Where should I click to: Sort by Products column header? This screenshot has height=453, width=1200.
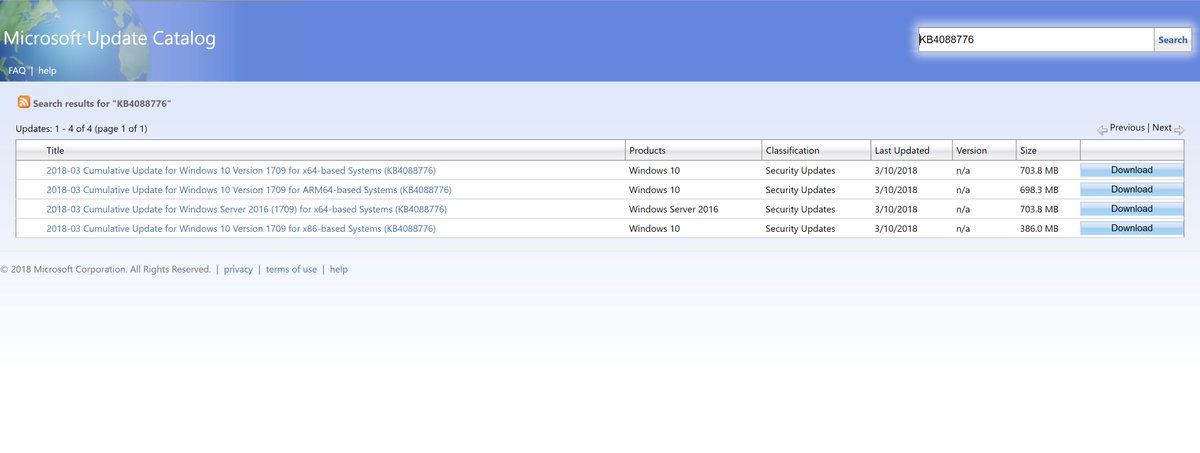(x=647, y=151)
